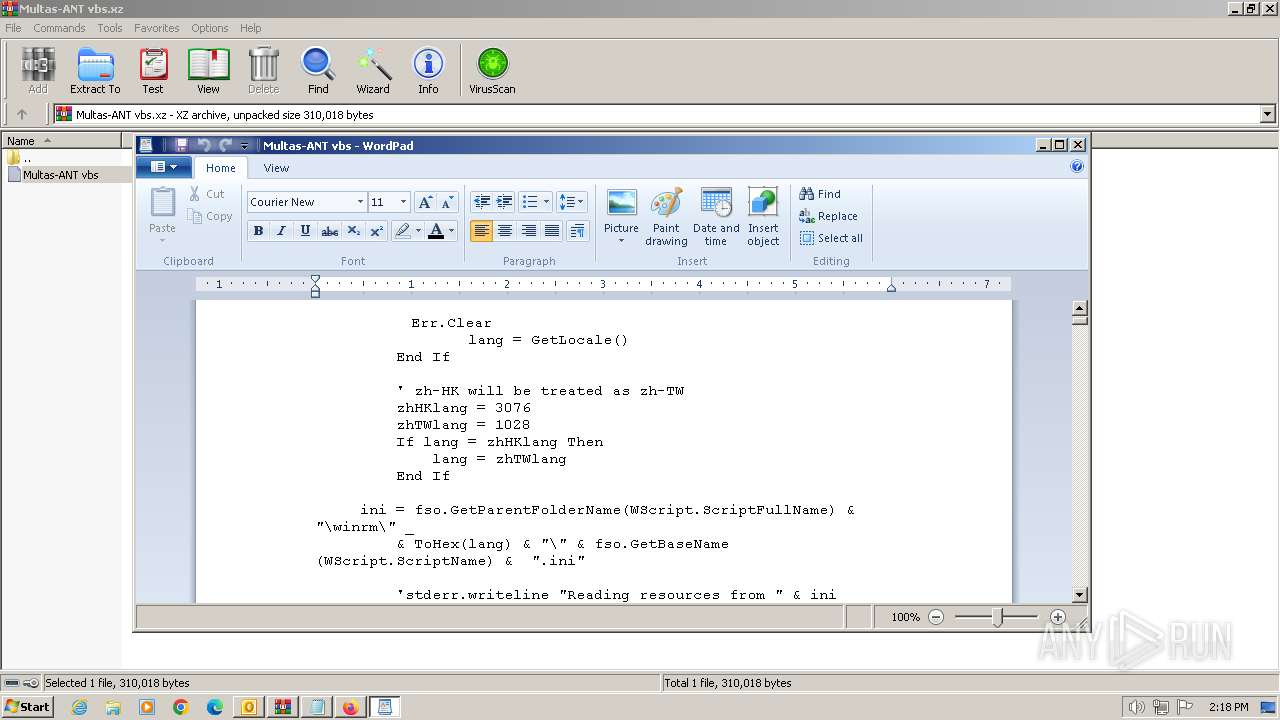Screen dimensions: 1280x720
Task: Toggle Underline formatting in WordPad
Action: (x=305, y=231)
